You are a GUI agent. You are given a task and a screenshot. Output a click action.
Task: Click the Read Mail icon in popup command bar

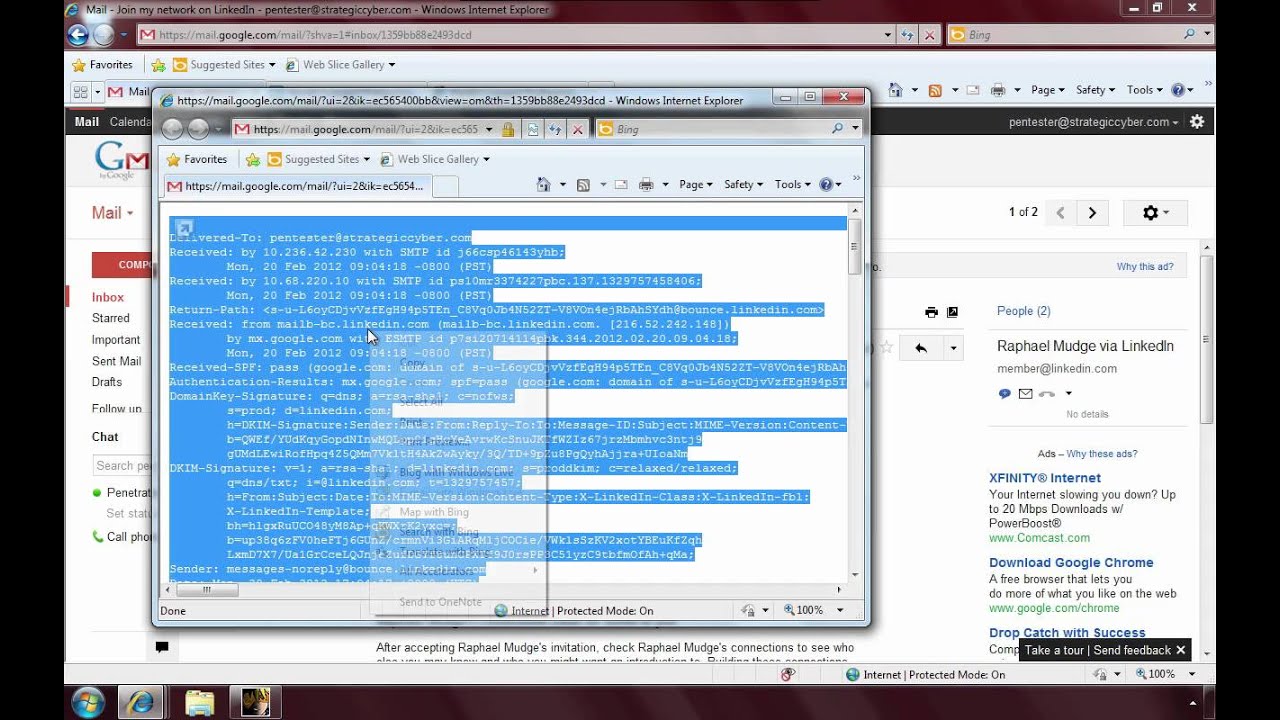(x=620, y=184)
